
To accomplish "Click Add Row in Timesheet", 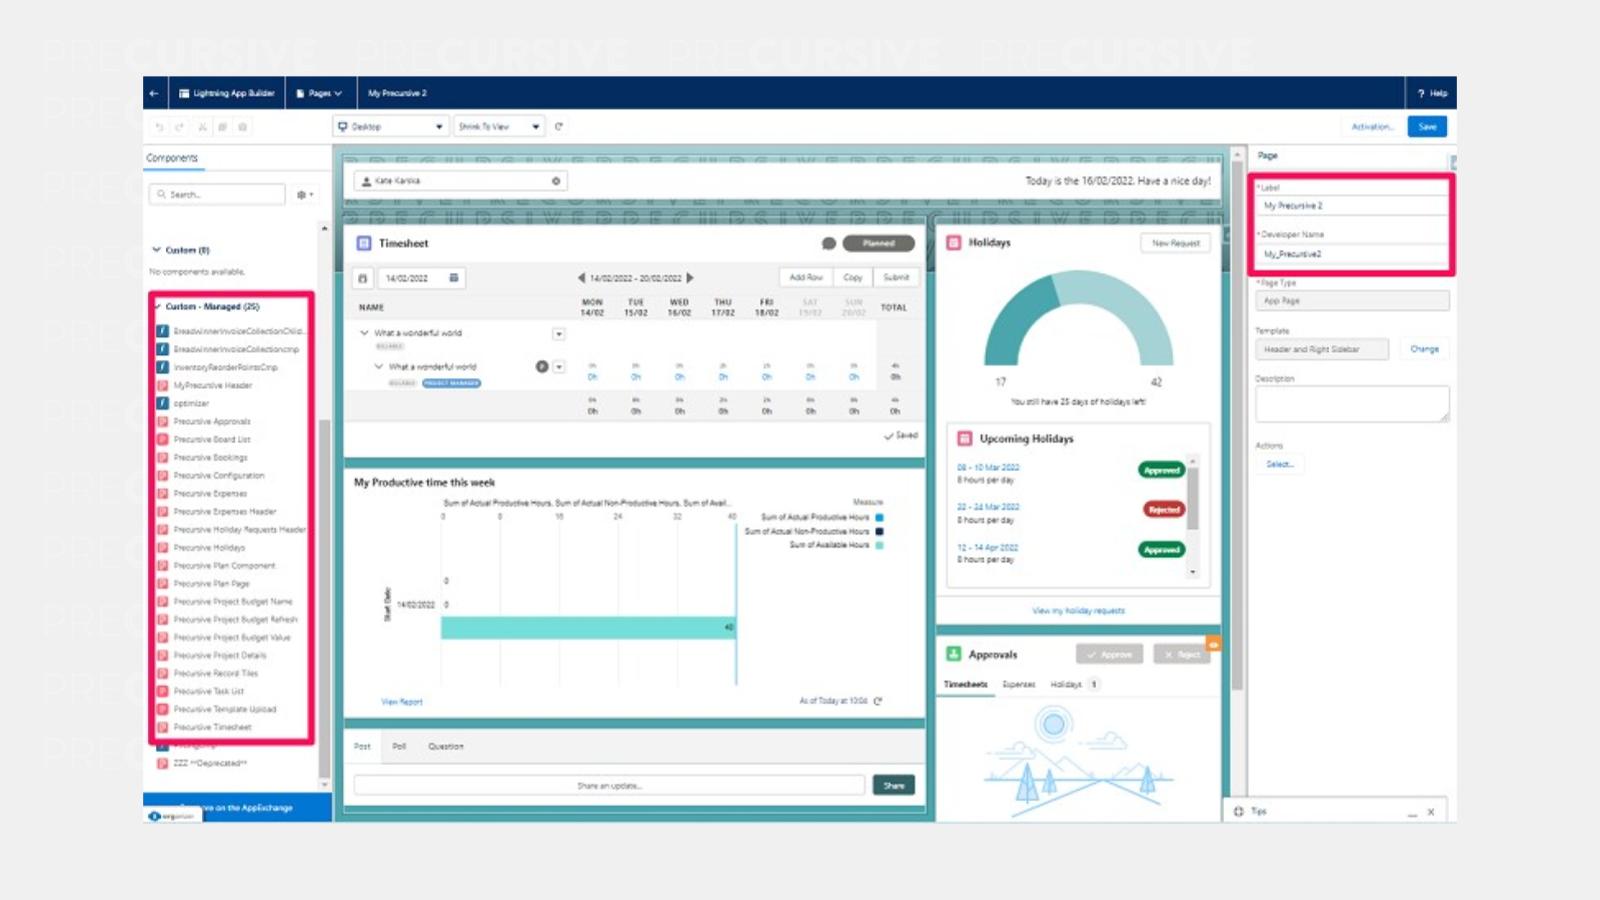I will tap(806, 277).
